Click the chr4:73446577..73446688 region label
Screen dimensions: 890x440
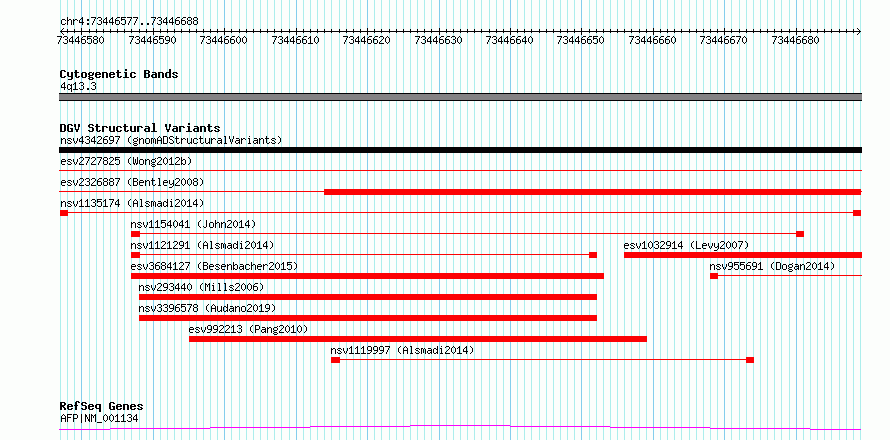[129, 22]
